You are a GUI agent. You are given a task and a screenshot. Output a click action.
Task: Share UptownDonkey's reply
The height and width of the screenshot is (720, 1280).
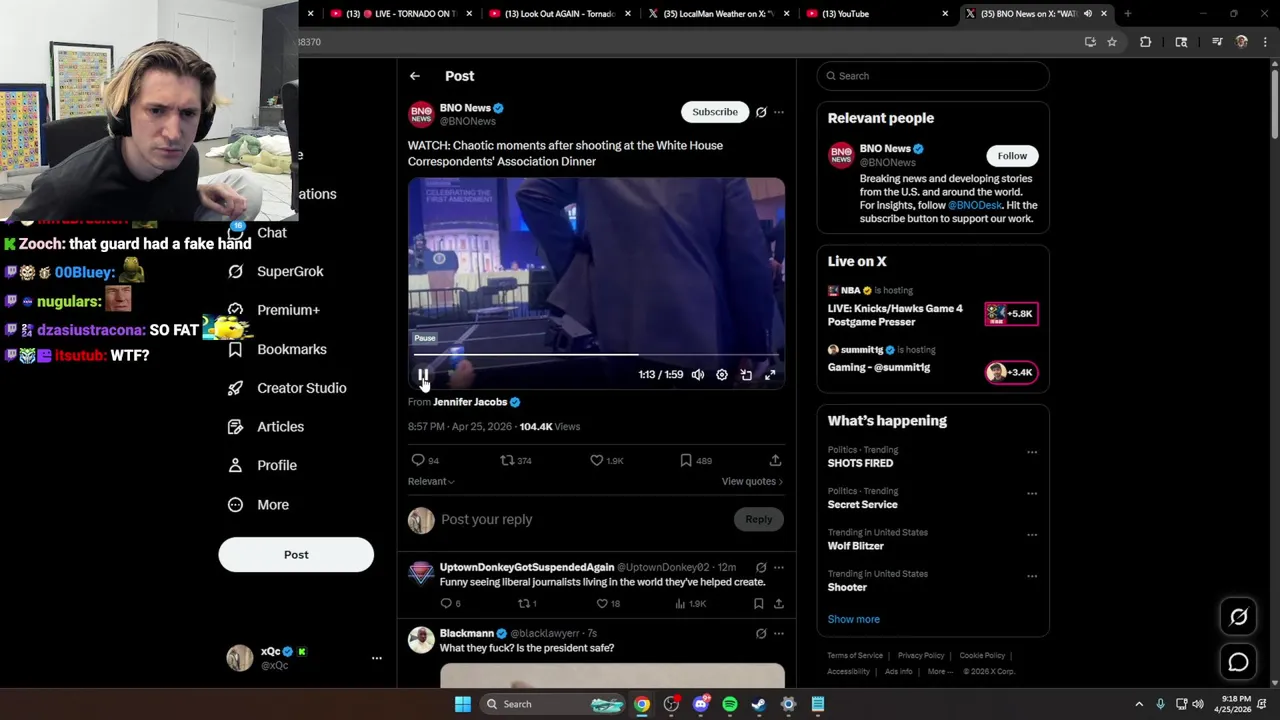[778, 603]
